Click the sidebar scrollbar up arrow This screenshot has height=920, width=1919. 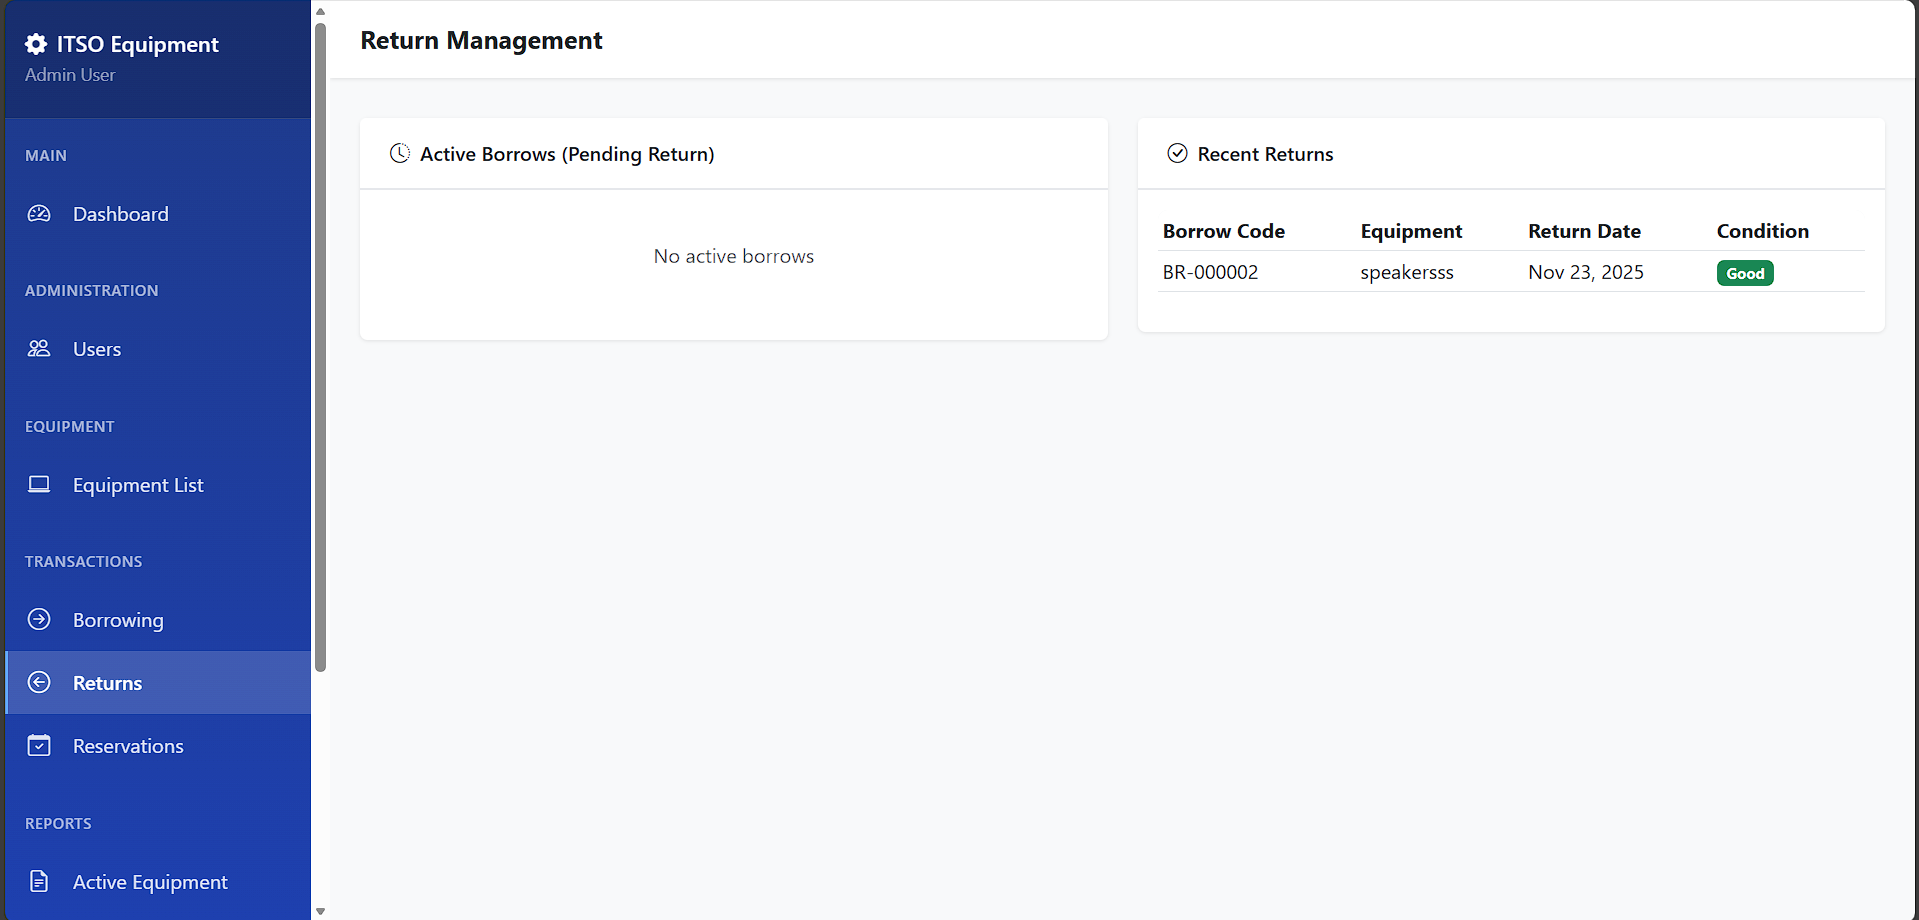tap(321, 11)
